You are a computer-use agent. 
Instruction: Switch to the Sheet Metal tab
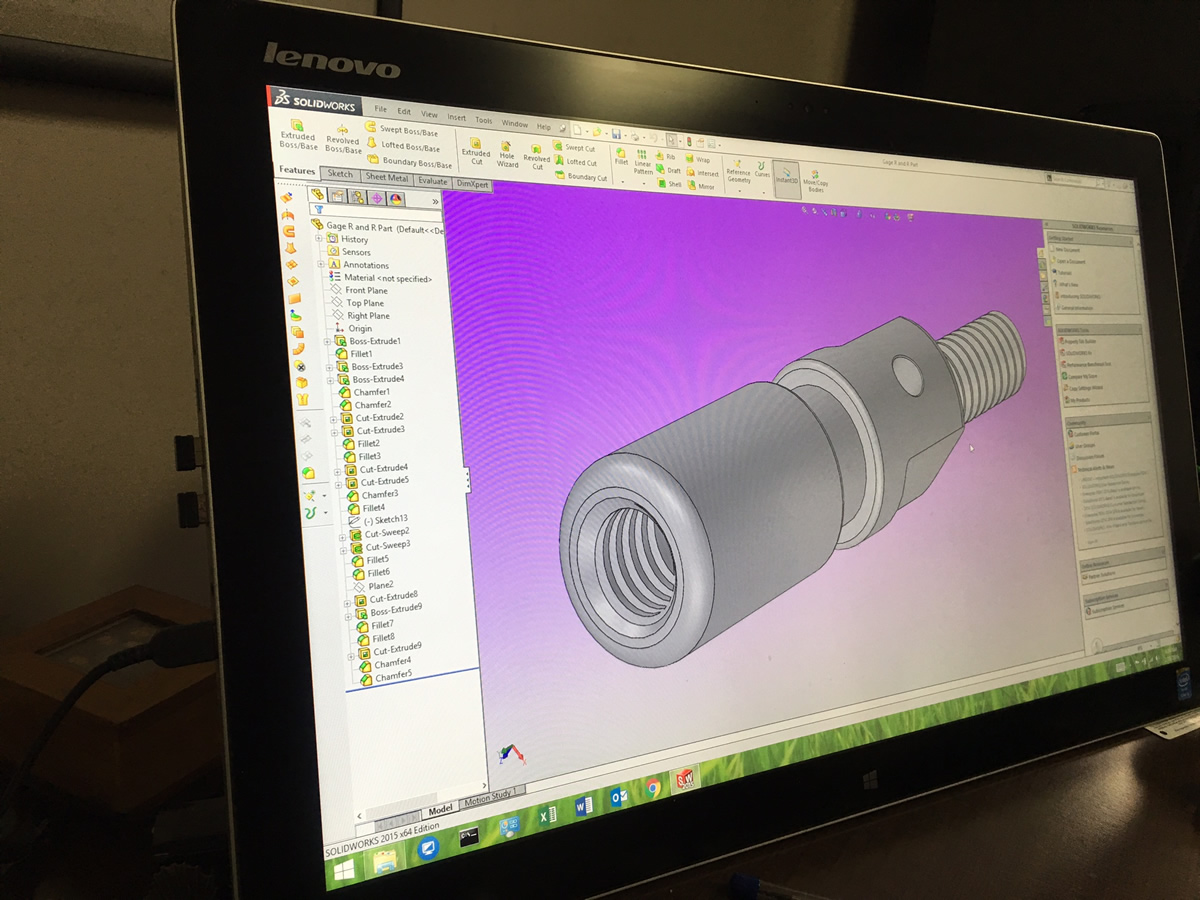(x=387, y=177)
